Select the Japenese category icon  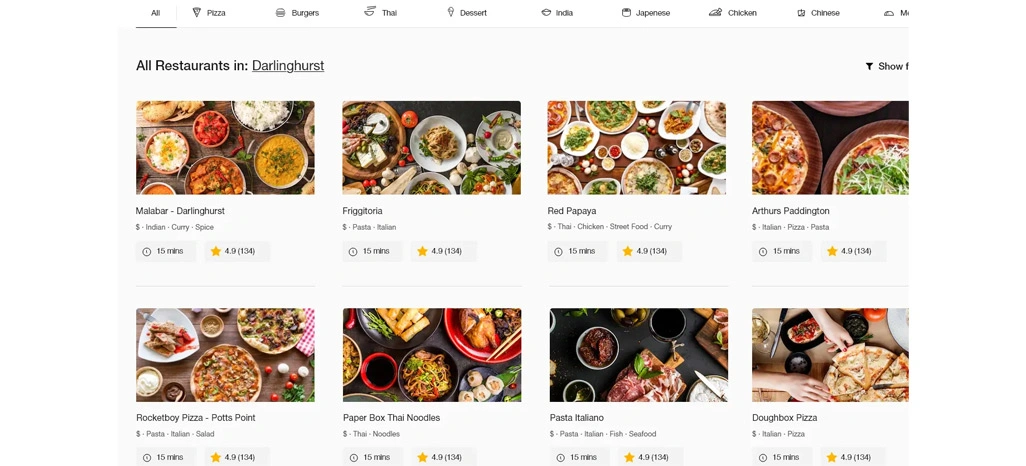pos(626,12)
